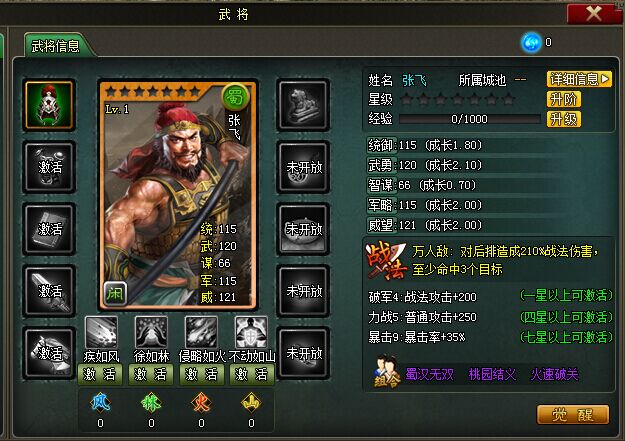Click the blue 风 element token
This screenshot has height=441, width=625.
click(x=100, y=403)
